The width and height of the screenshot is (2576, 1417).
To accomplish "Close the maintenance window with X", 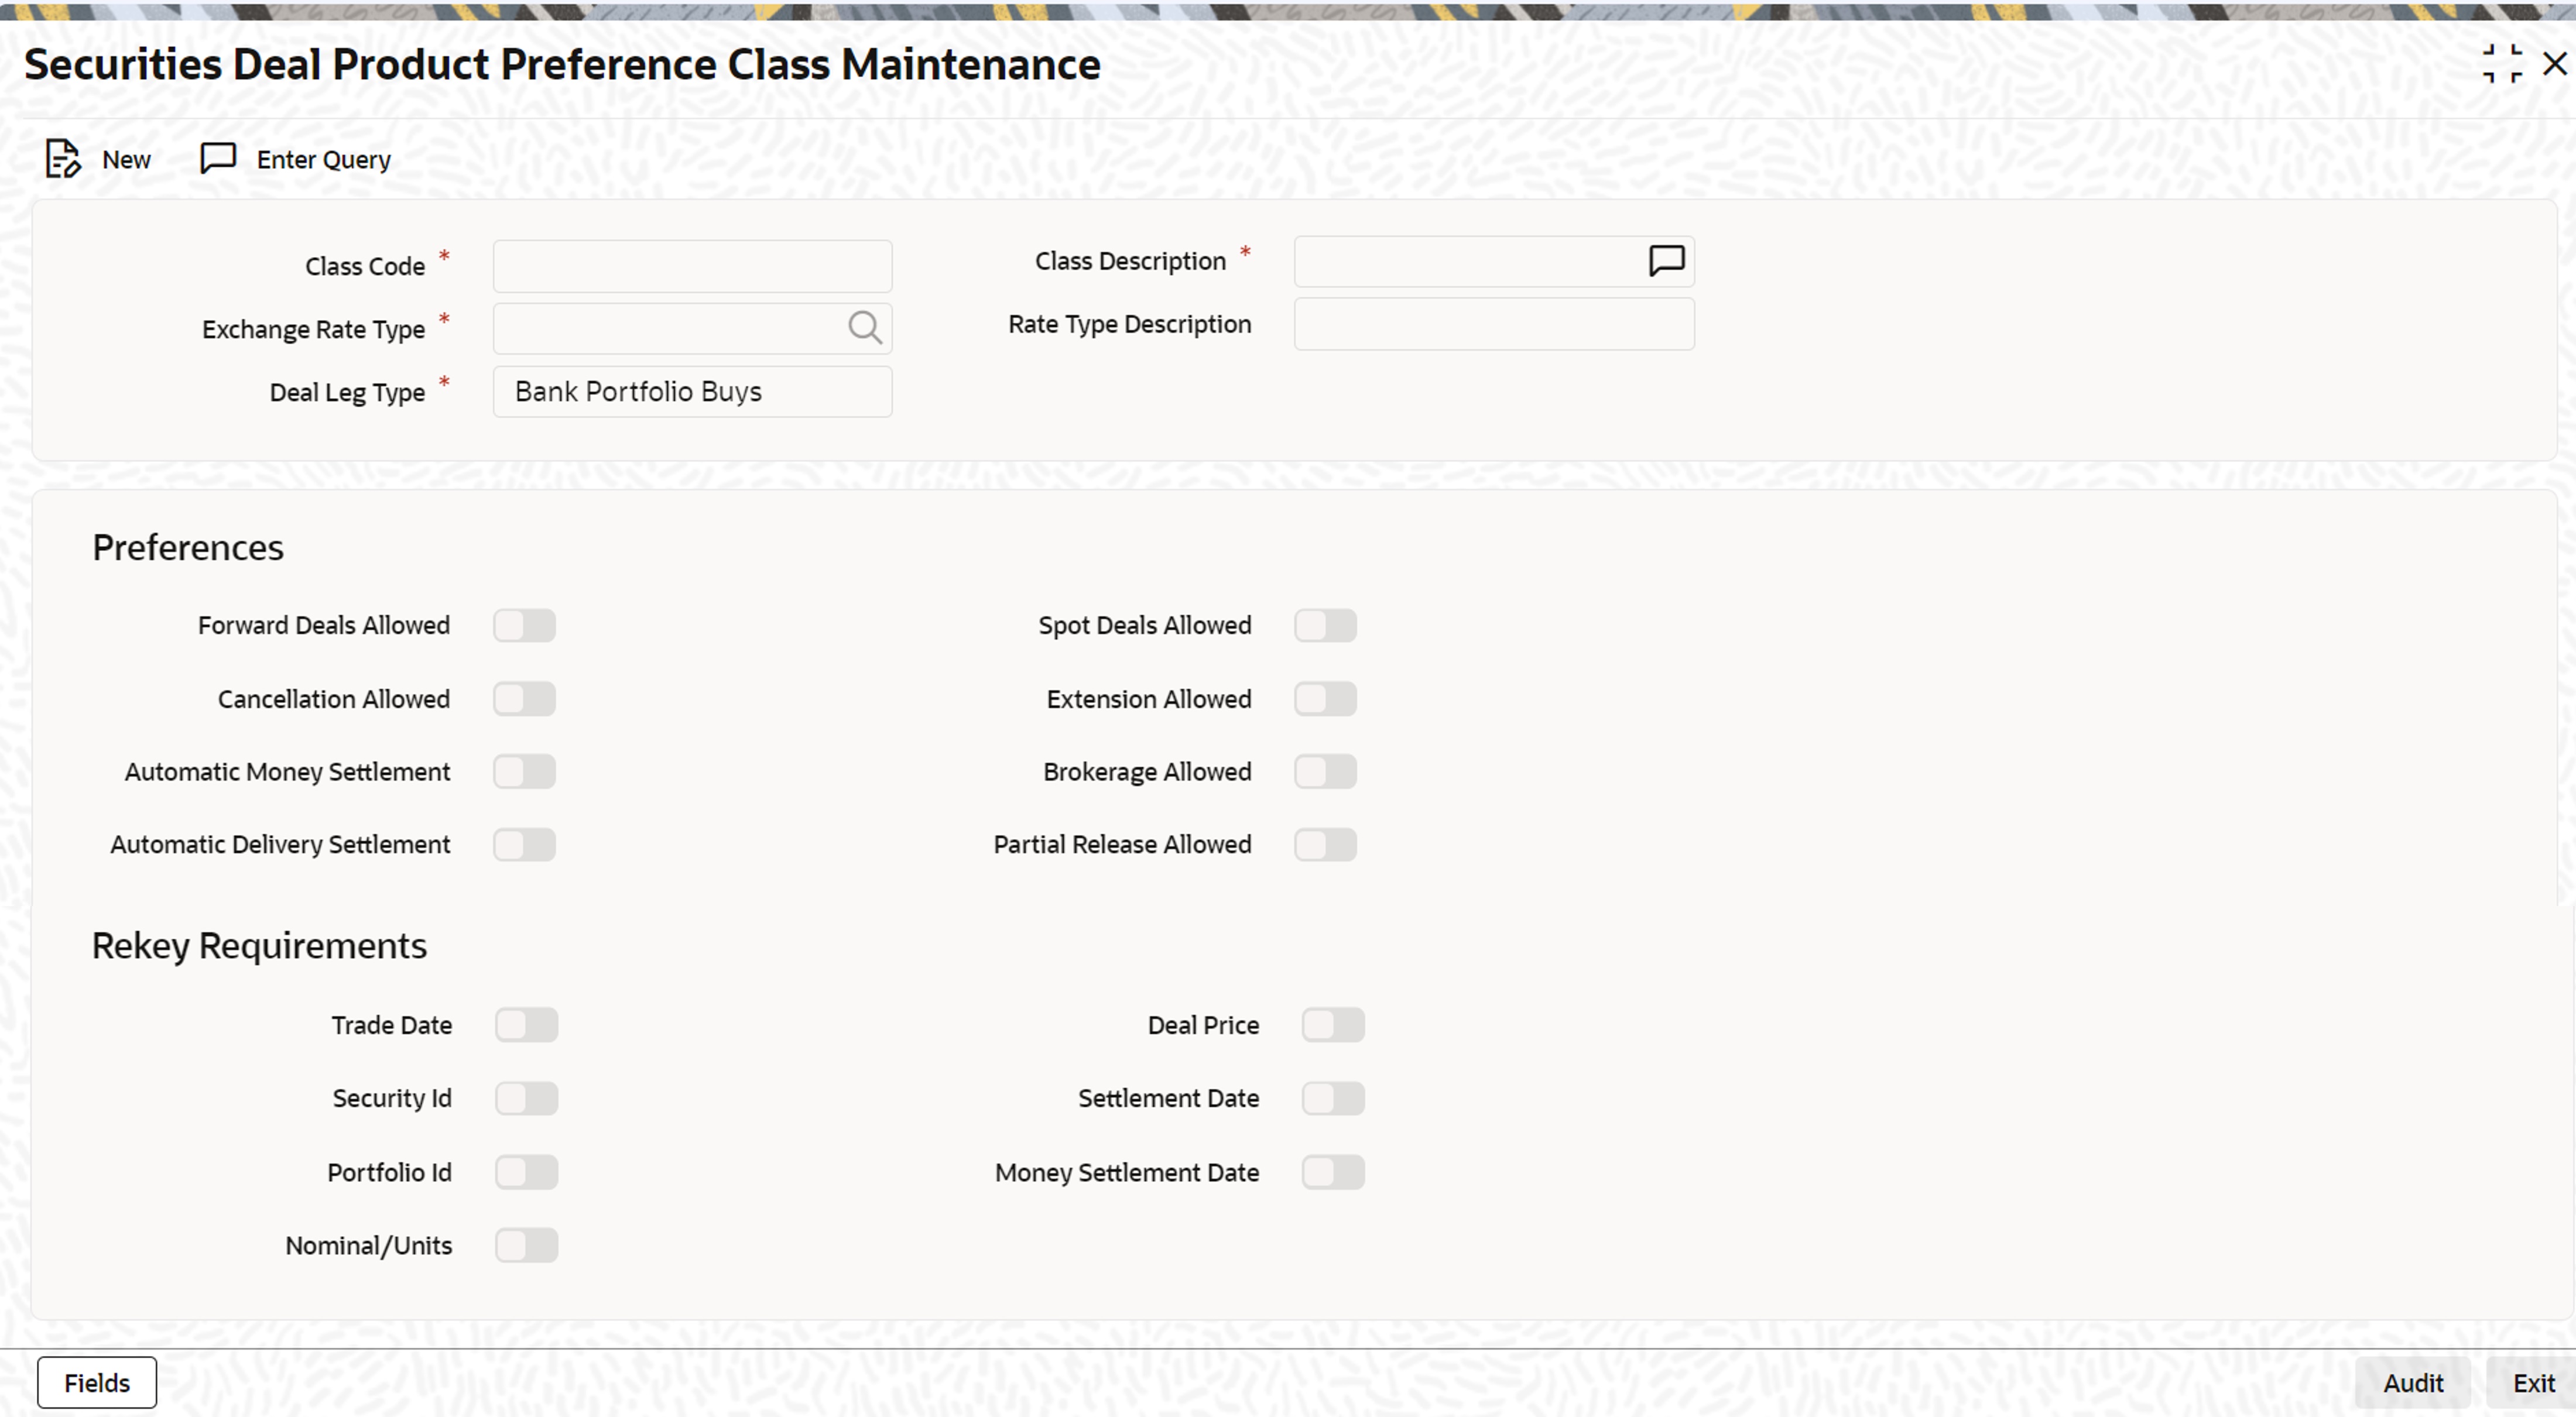I will (2554, 64).
